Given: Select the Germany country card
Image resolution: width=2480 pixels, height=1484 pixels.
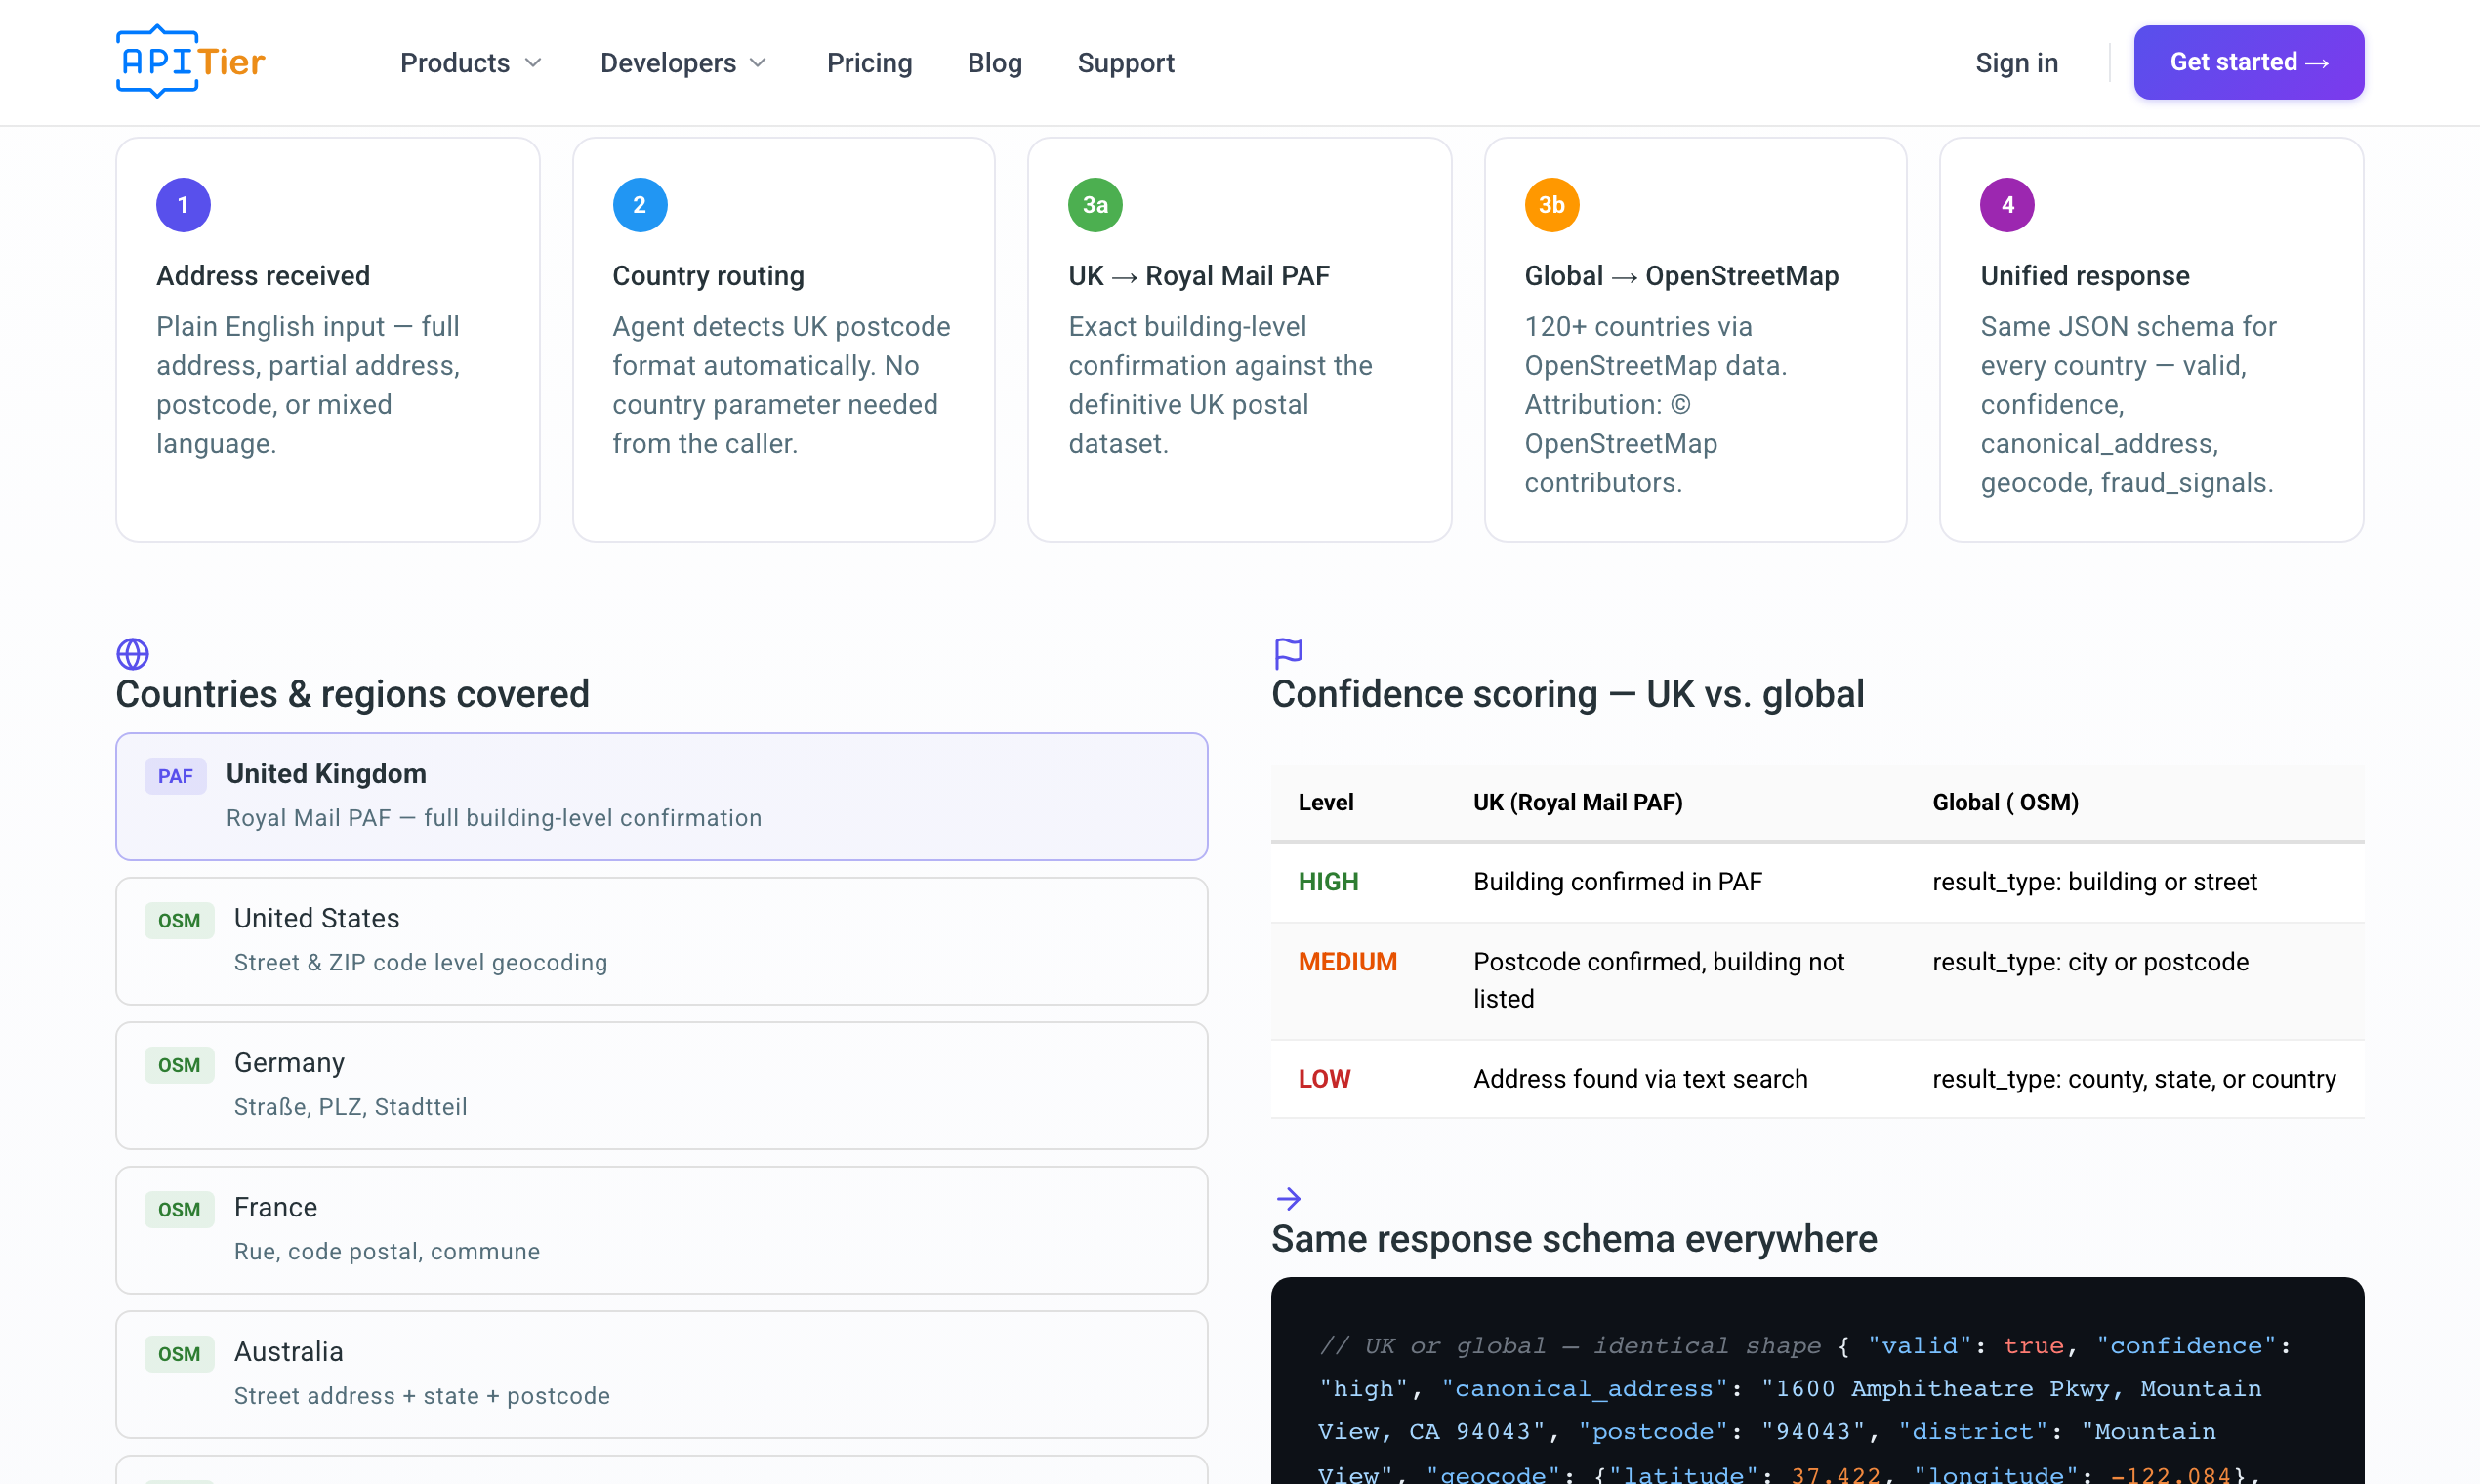Looking at the screenshot, I should pyautogui.click(x=661, y=1085).
